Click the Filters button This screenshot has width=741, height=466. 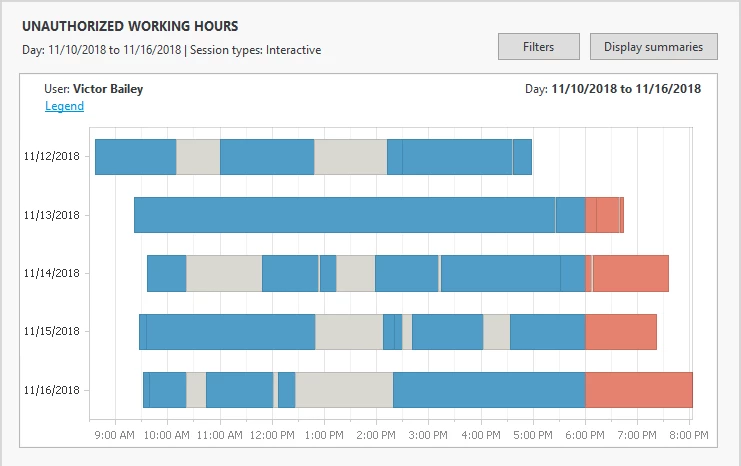coord(539,47)
